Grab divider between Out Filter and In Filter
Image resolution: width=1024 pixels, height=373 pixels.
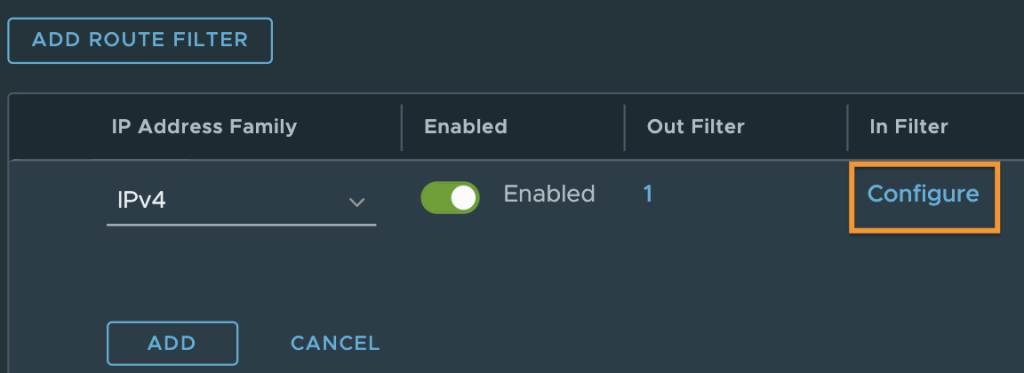[847, 127]
